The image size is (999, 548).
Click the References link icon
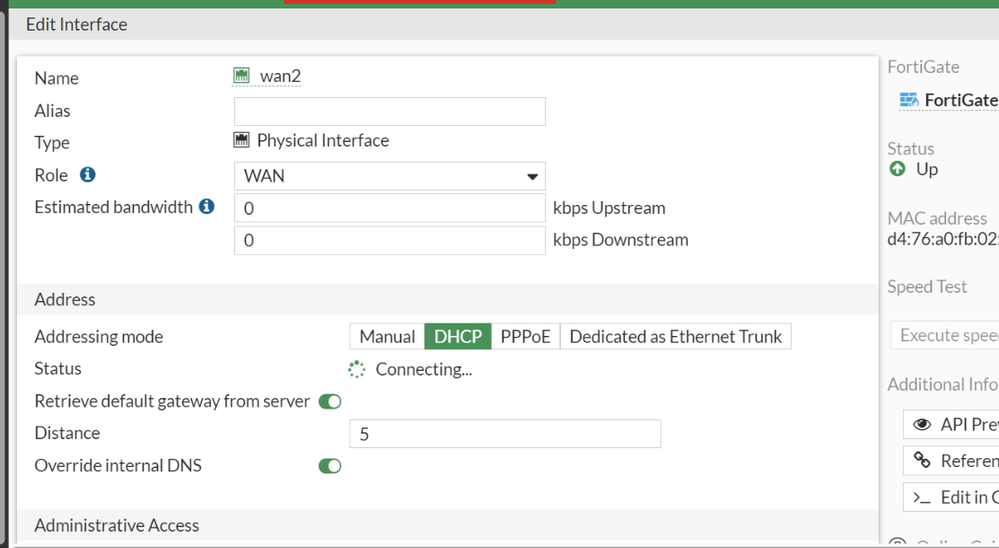point(923,460)
